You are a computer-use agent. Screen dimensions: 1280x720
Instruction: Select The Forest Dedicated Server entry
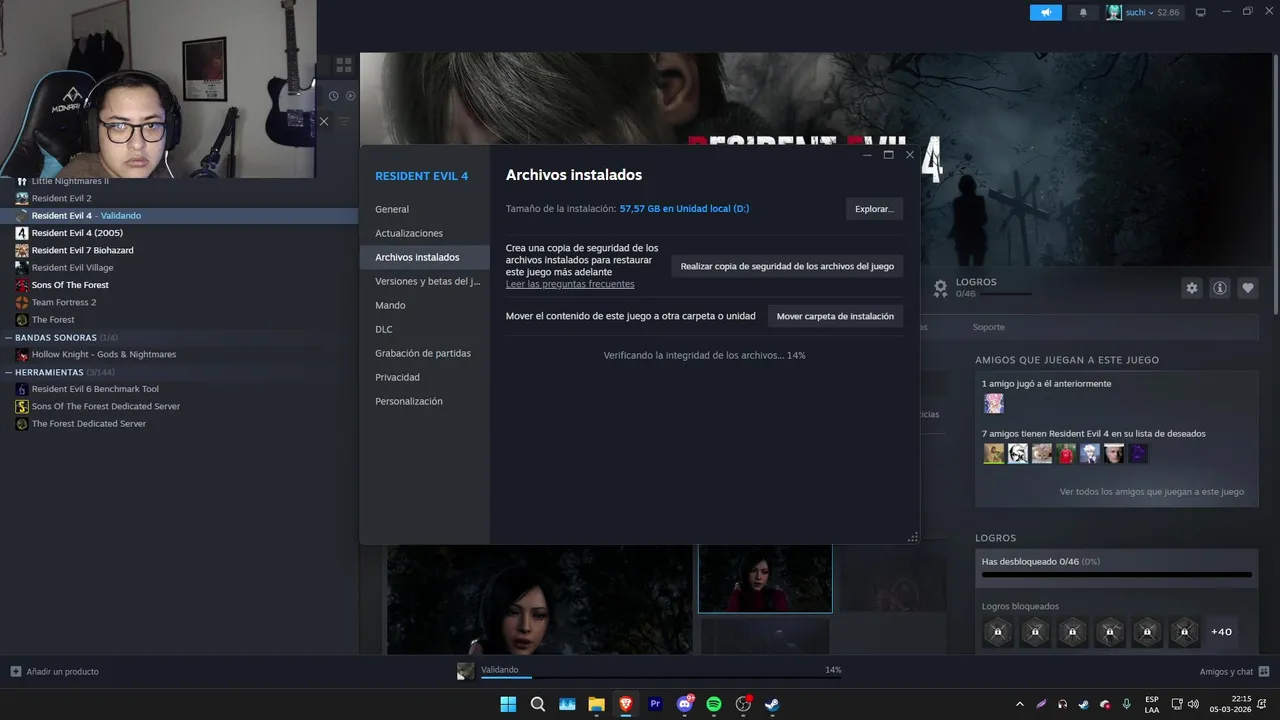click(x=88, y=424)
